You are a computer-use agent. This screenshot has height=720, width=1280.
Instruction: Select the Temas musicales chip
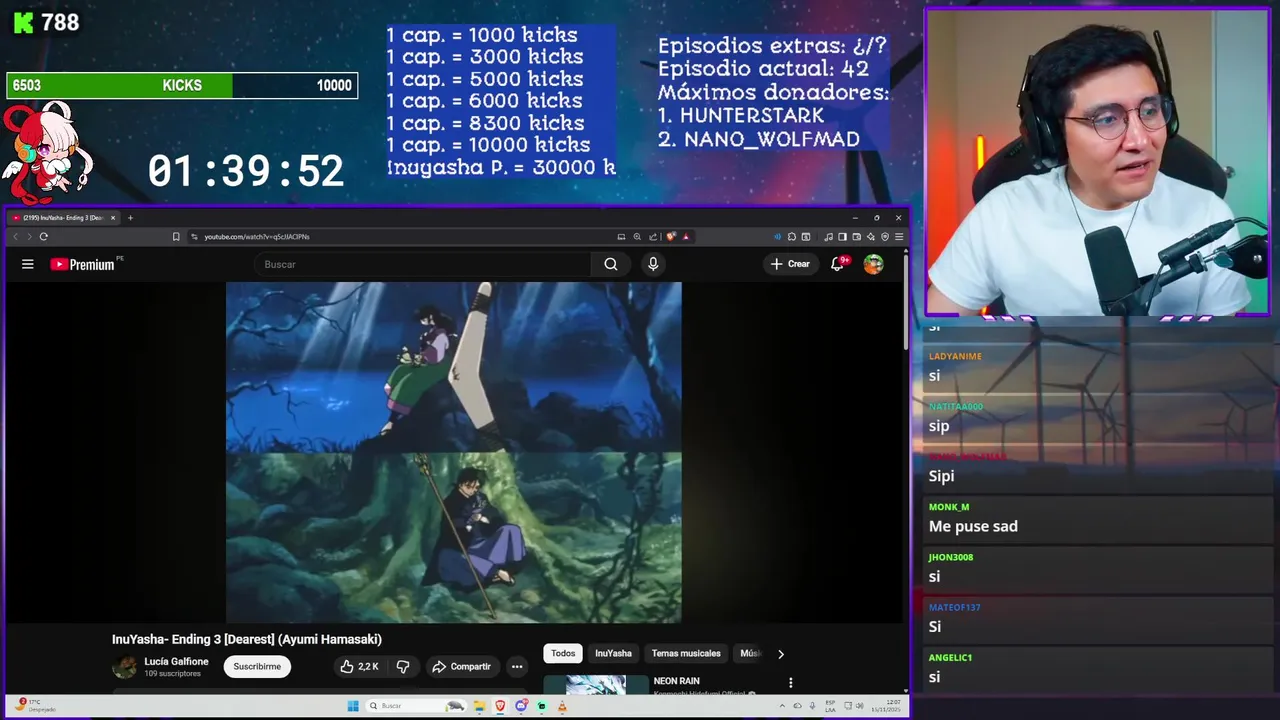(686, 653)
